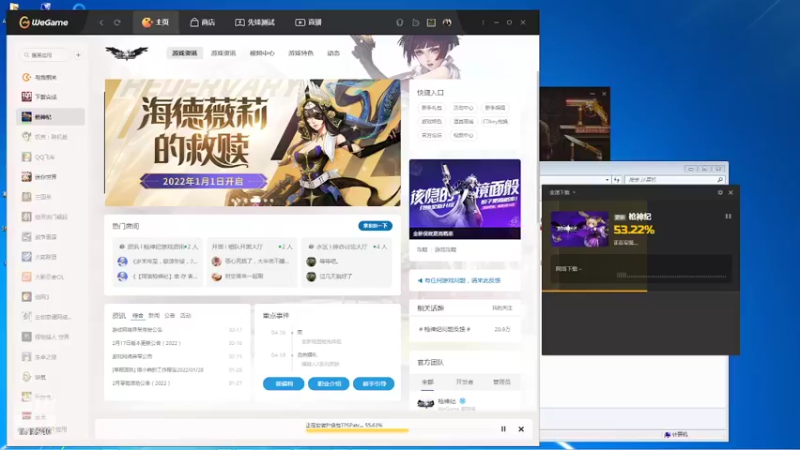Select the game page 游戏资讯 highlighted tab
Screen dimensions: 800x450
[x=184, y=53]
